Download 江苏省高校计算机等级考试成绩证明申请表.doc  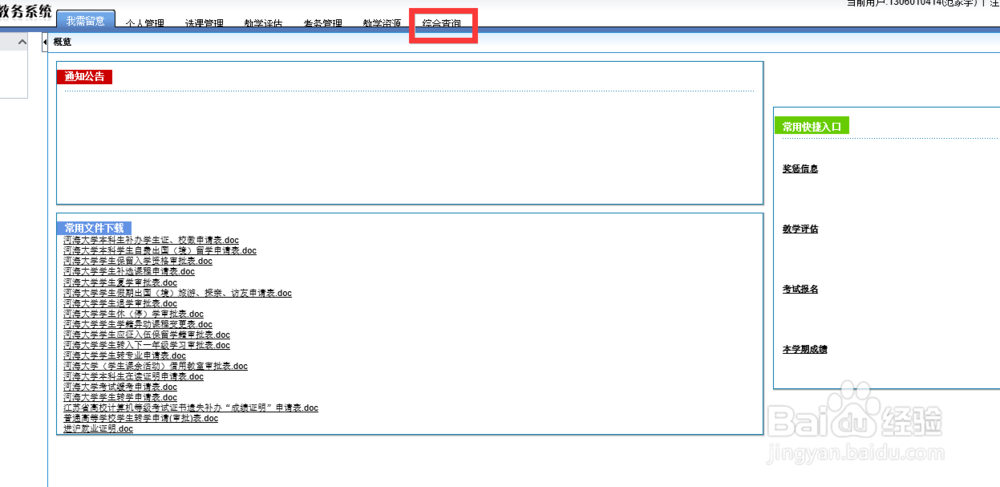pyautogui.click(x=191, y=408)
